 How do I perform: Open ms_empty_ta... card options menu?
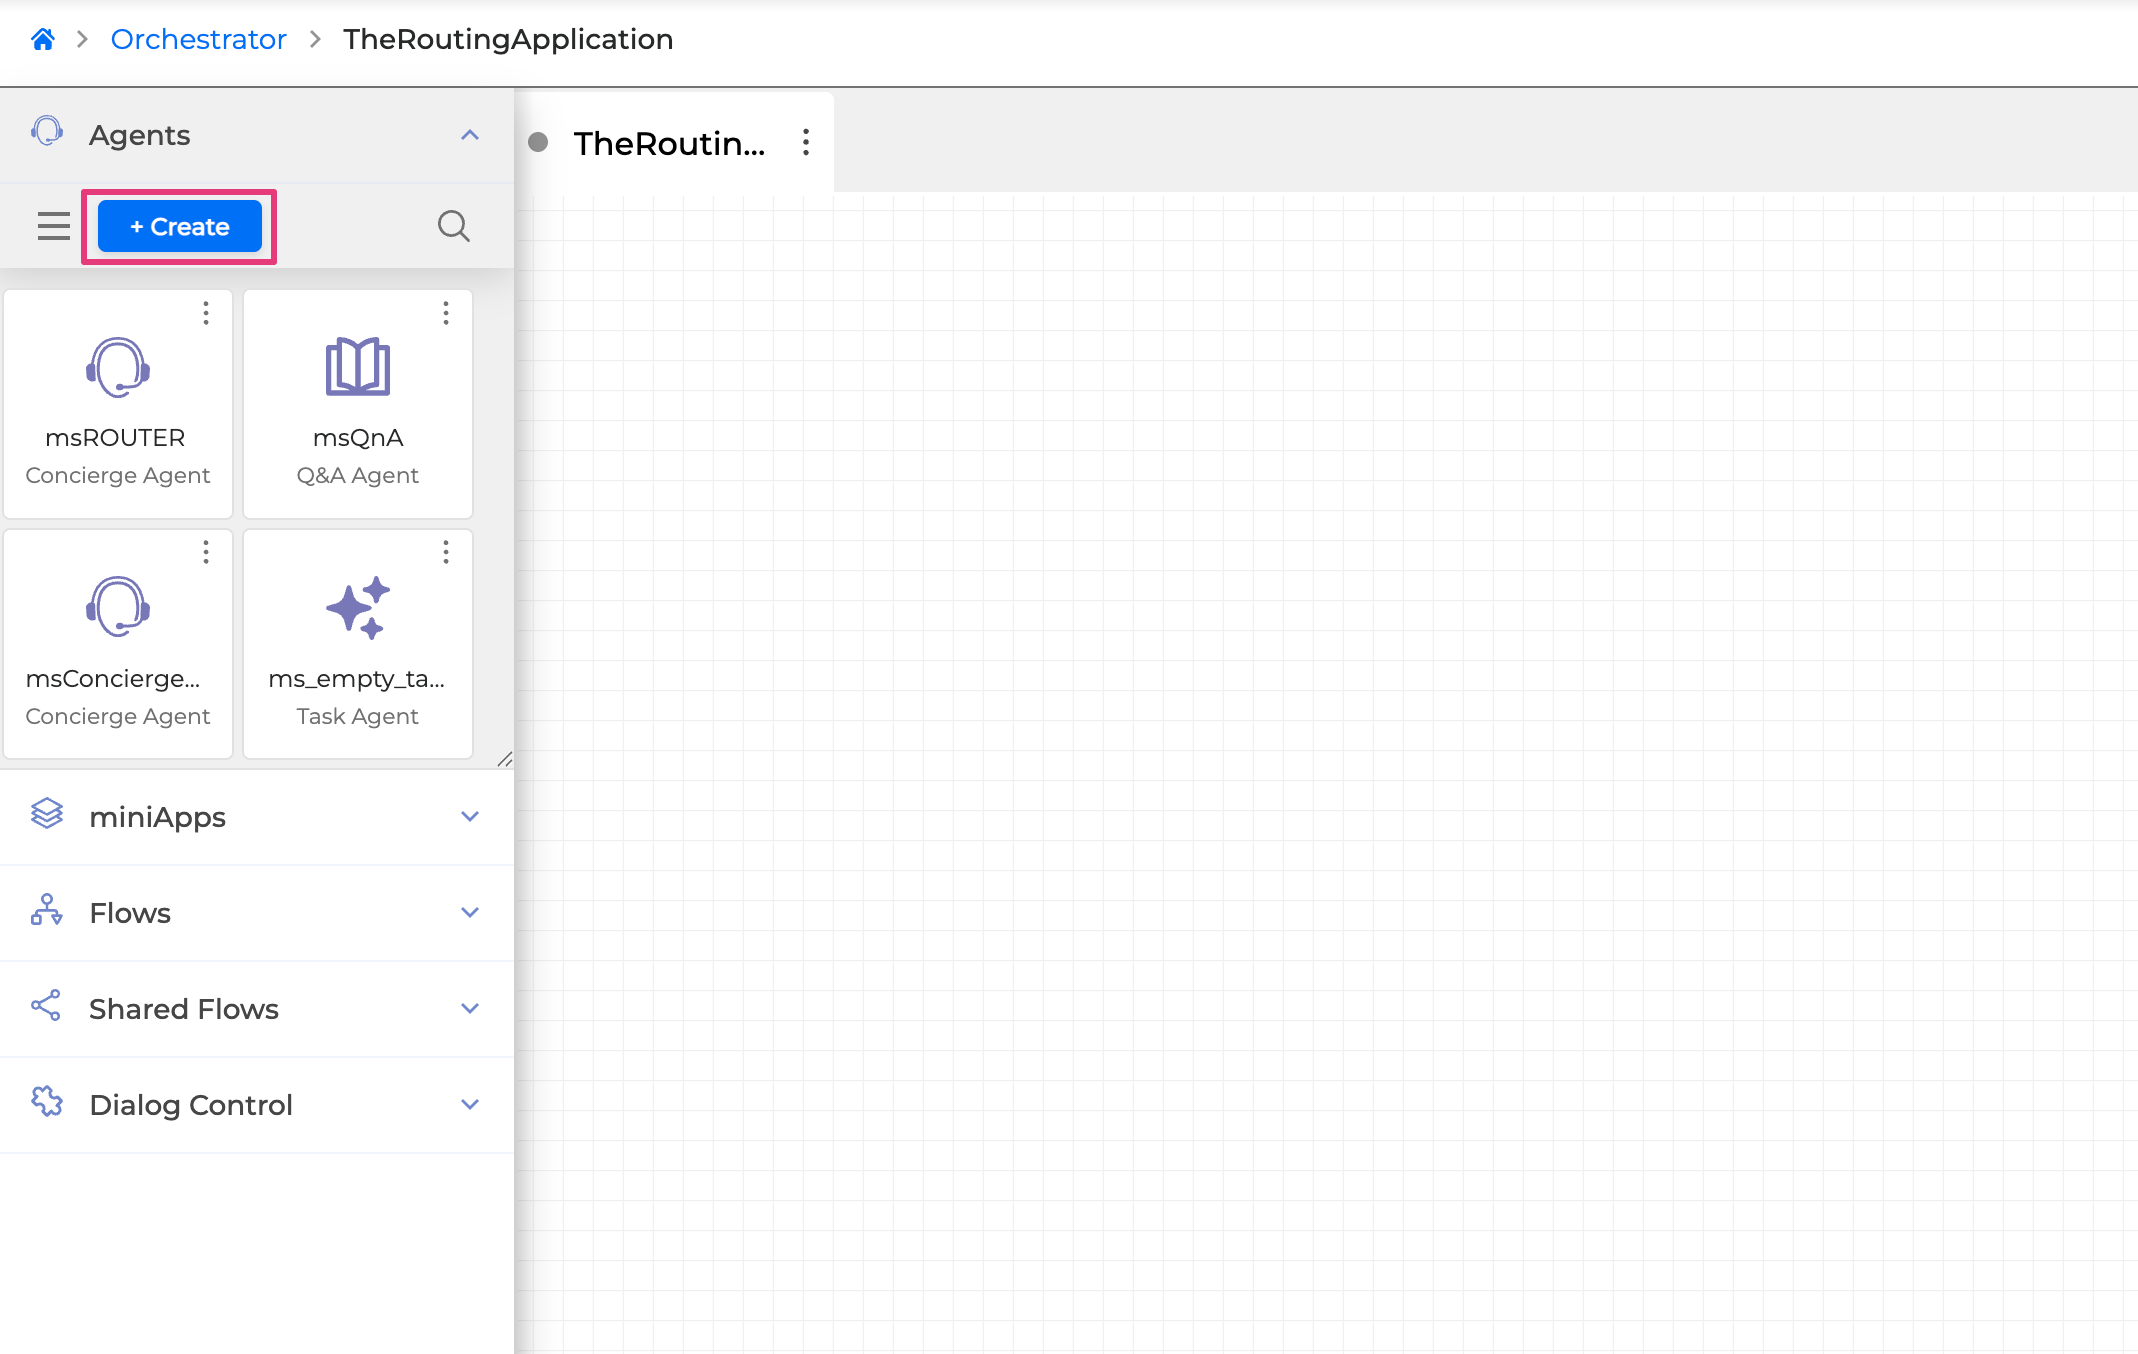click(x=446, y=552)
